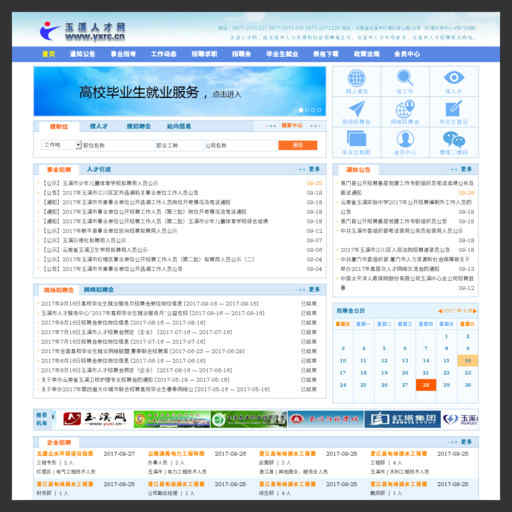Focus the 职业工种 input field
The width and height of the screenshot is (512, 512).
178,145
